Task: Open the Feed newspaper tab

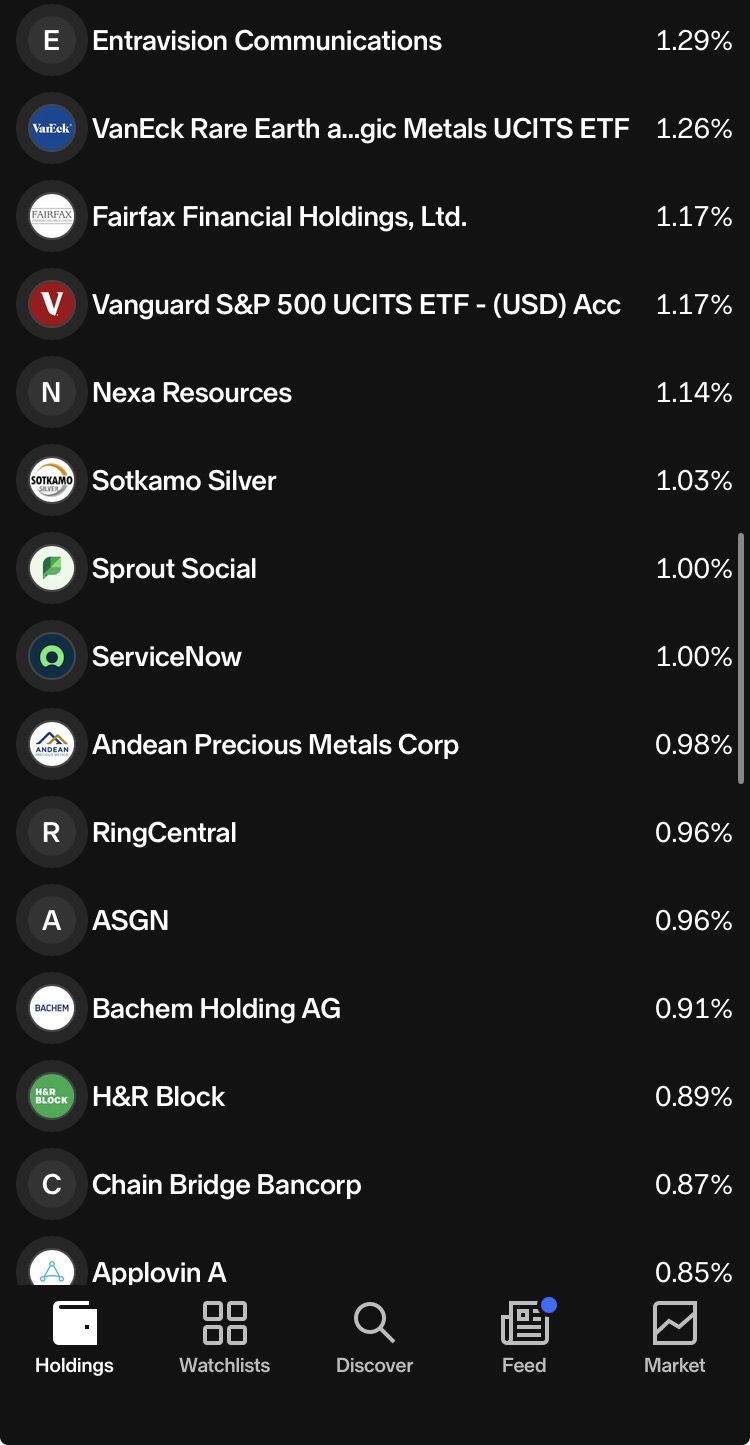Action: 525,1338
